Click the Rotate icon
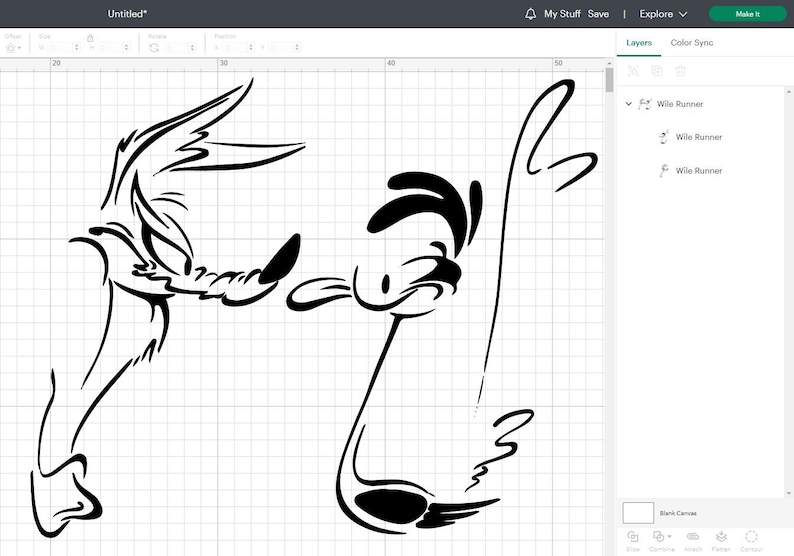 (x=154, y=48)
